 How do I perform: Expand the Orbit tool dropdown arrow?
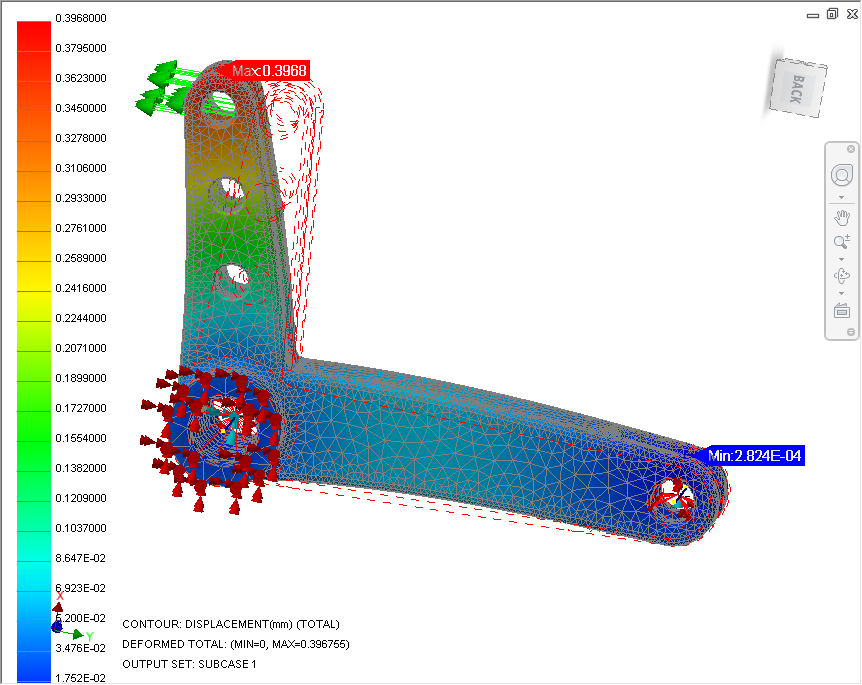point(841,293)
